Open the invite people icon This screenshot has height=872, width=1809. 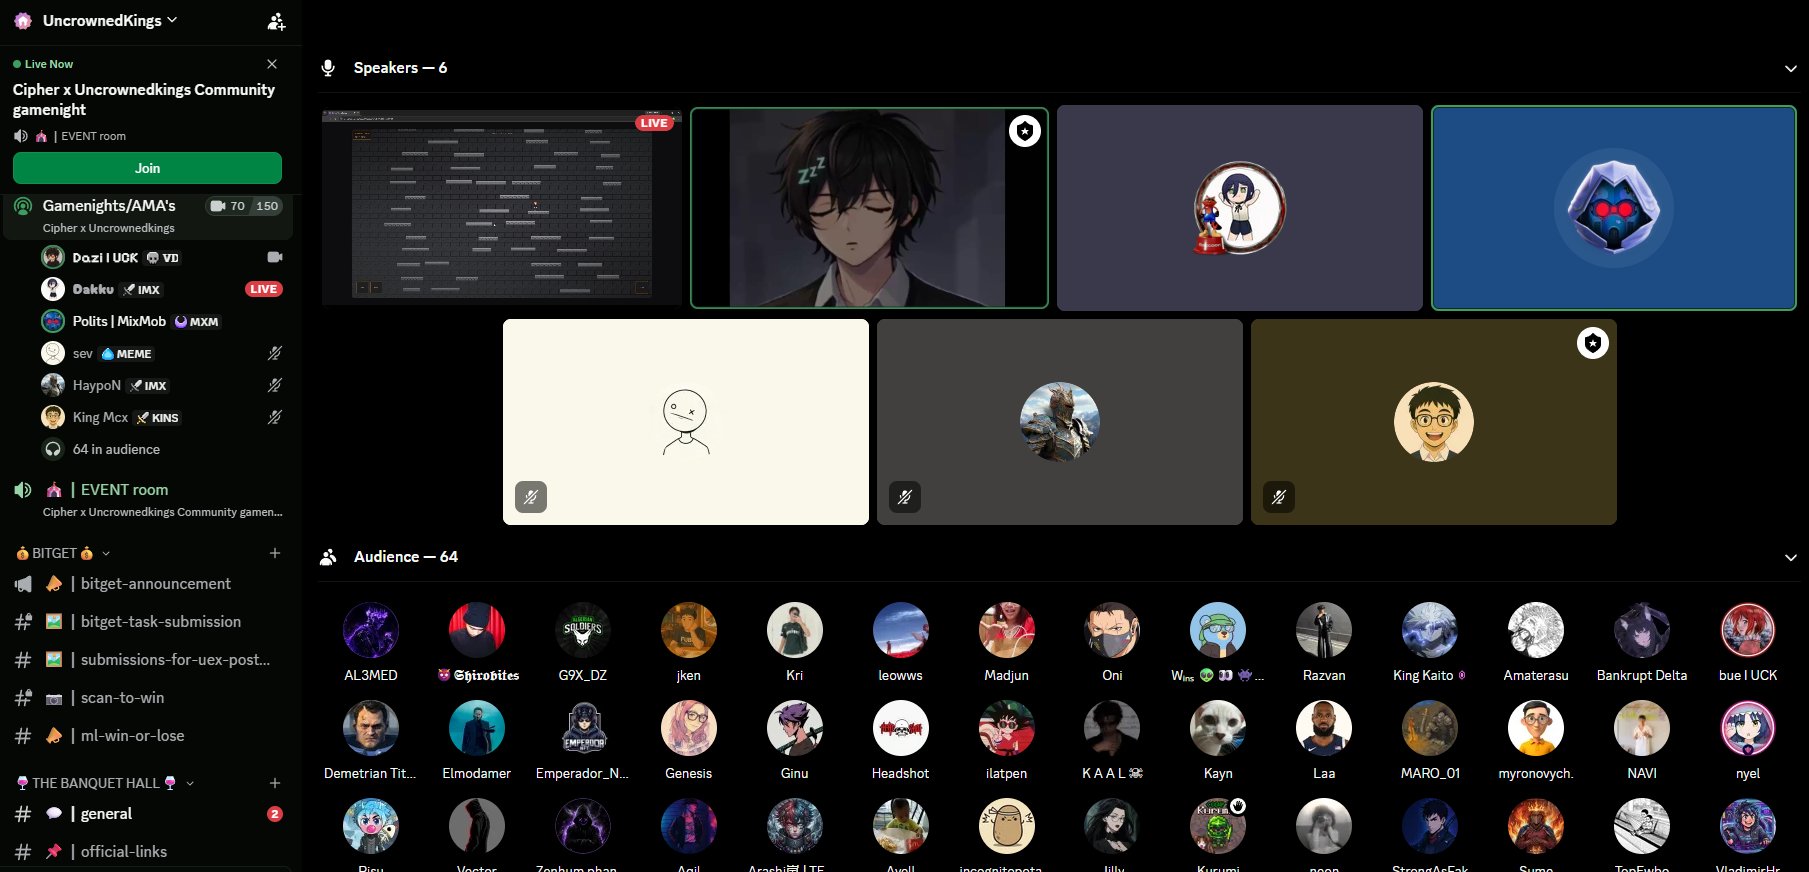(277, 21)
